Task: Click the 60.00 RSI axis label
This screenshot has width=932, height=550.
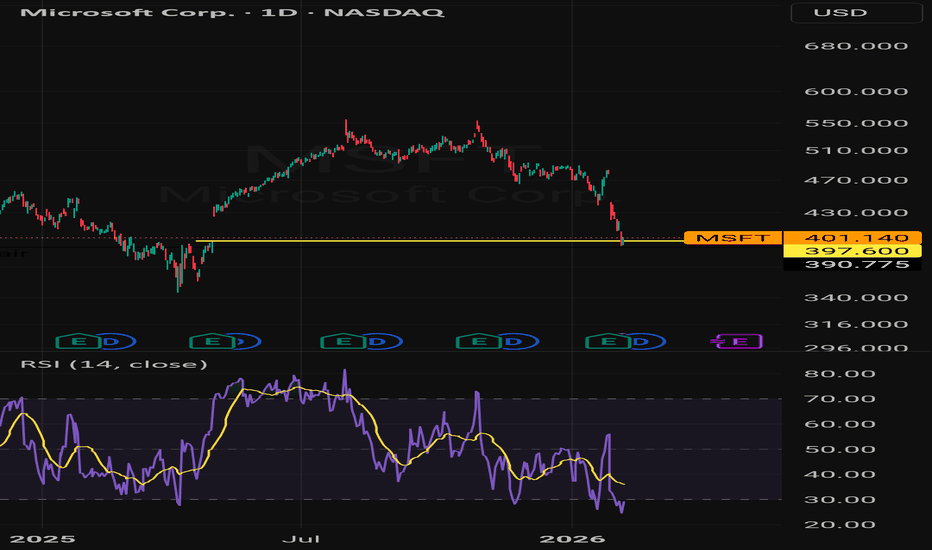Action: (x=840, y=424)
